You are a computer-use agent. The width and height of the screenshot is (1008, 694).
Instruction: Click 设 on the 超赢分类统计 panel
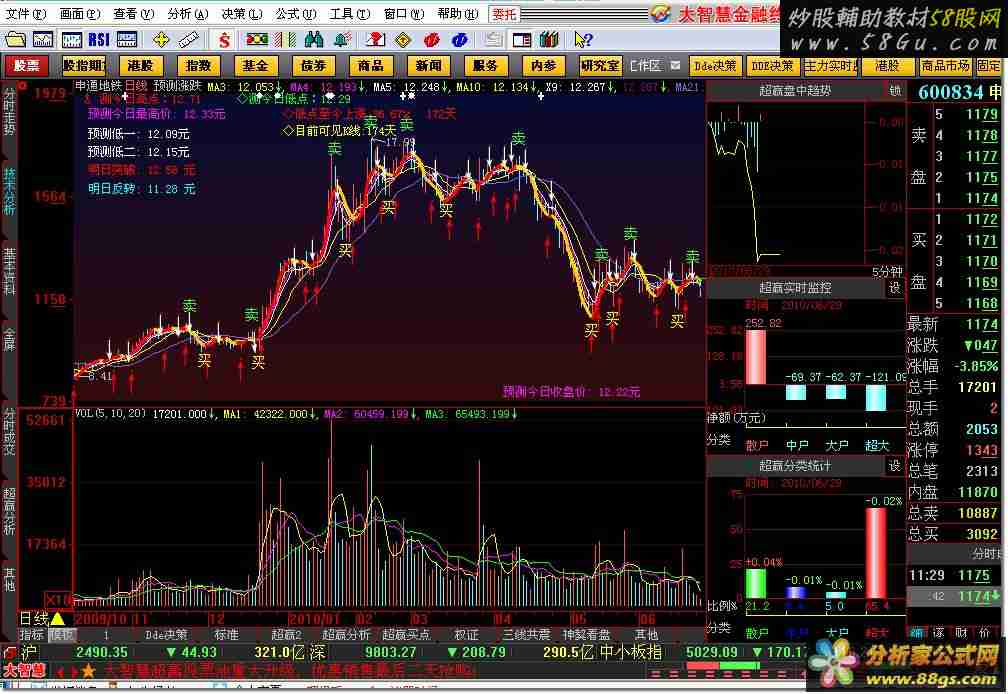[895, 466]
